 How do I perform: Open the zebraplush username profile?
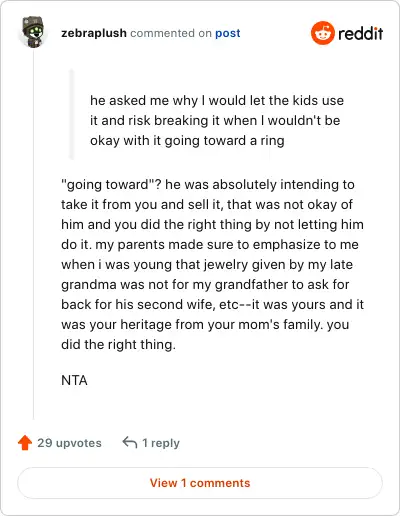94,33
